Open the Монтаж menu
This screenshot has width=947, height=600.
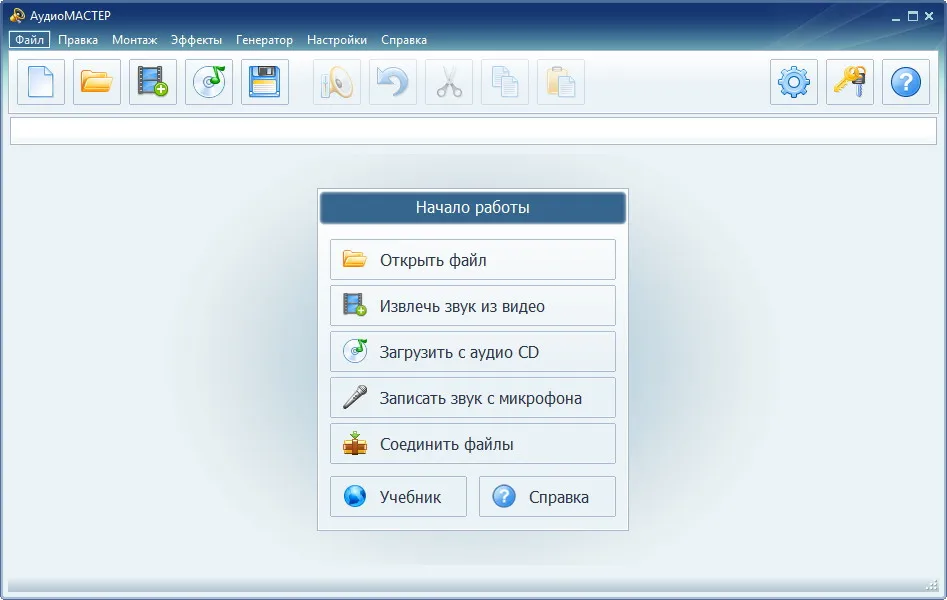point(134,40)
